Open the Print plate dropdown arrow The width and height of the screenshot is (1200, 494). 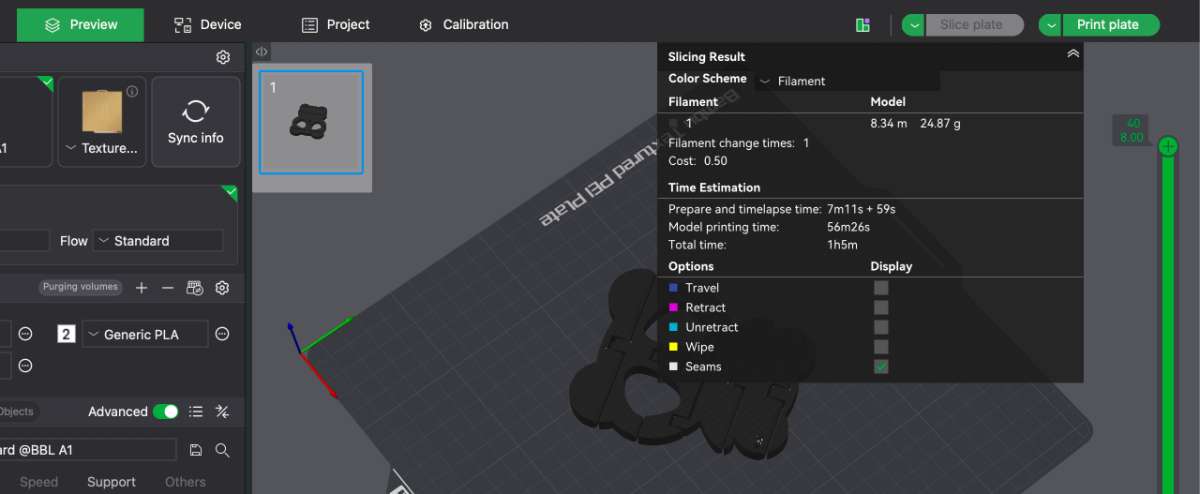pyautogui.click(x=1050, y=25)
